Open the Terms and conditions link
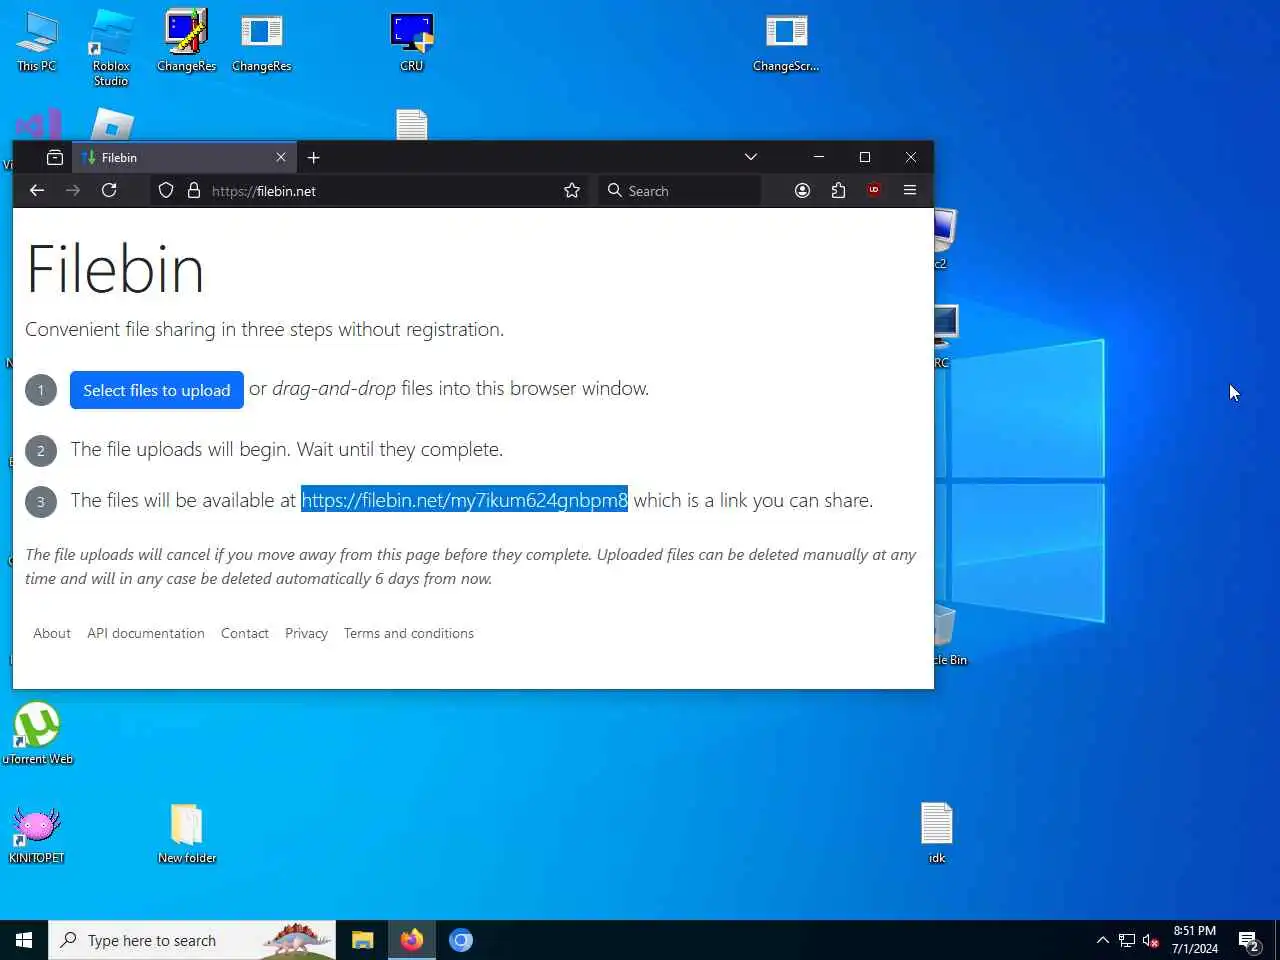1280x960 pixels. point(409,633)
